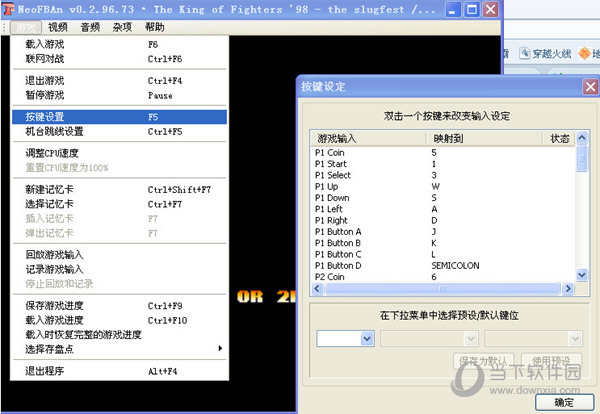Maximize the NeoFBAn window
This screenshot has width=600, height=414.
click(471, 10)
